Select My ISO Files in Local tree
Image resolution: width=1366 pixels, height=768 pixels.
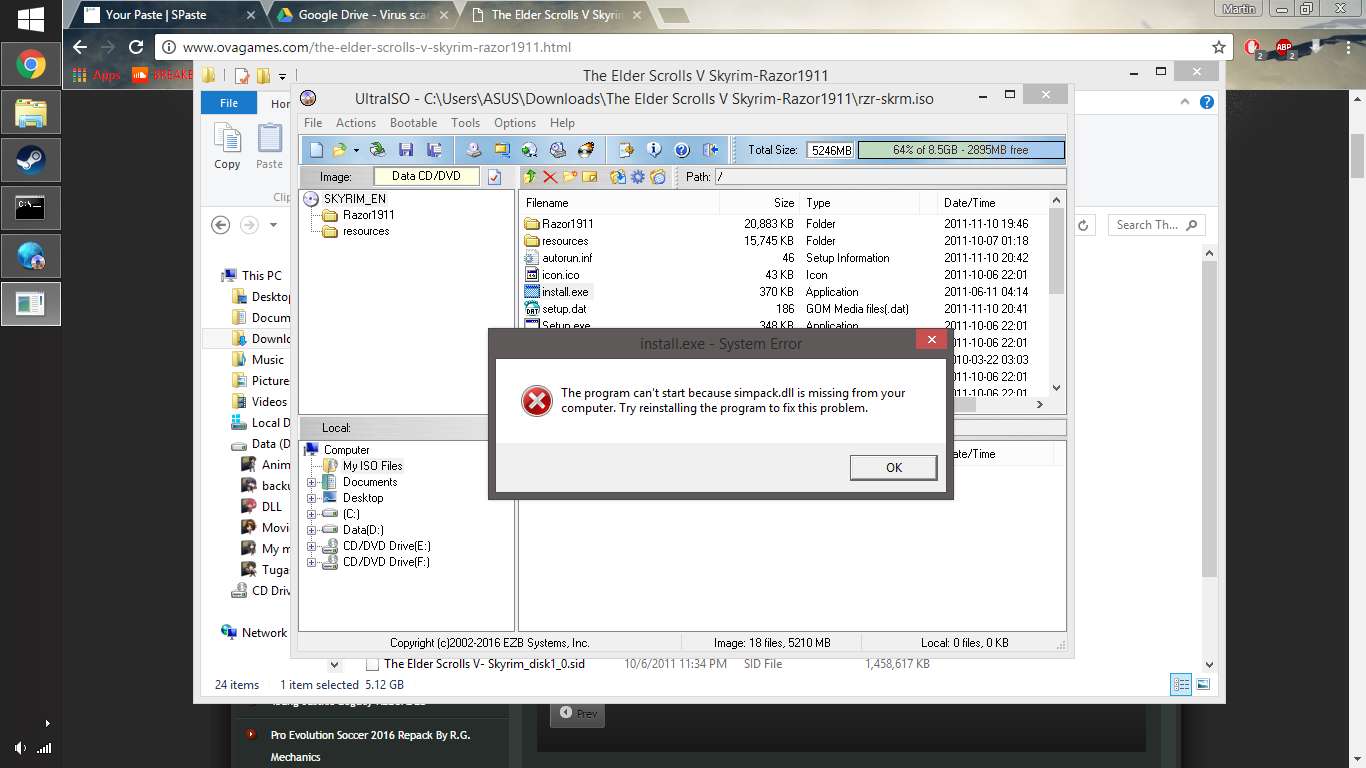[372, 466]
